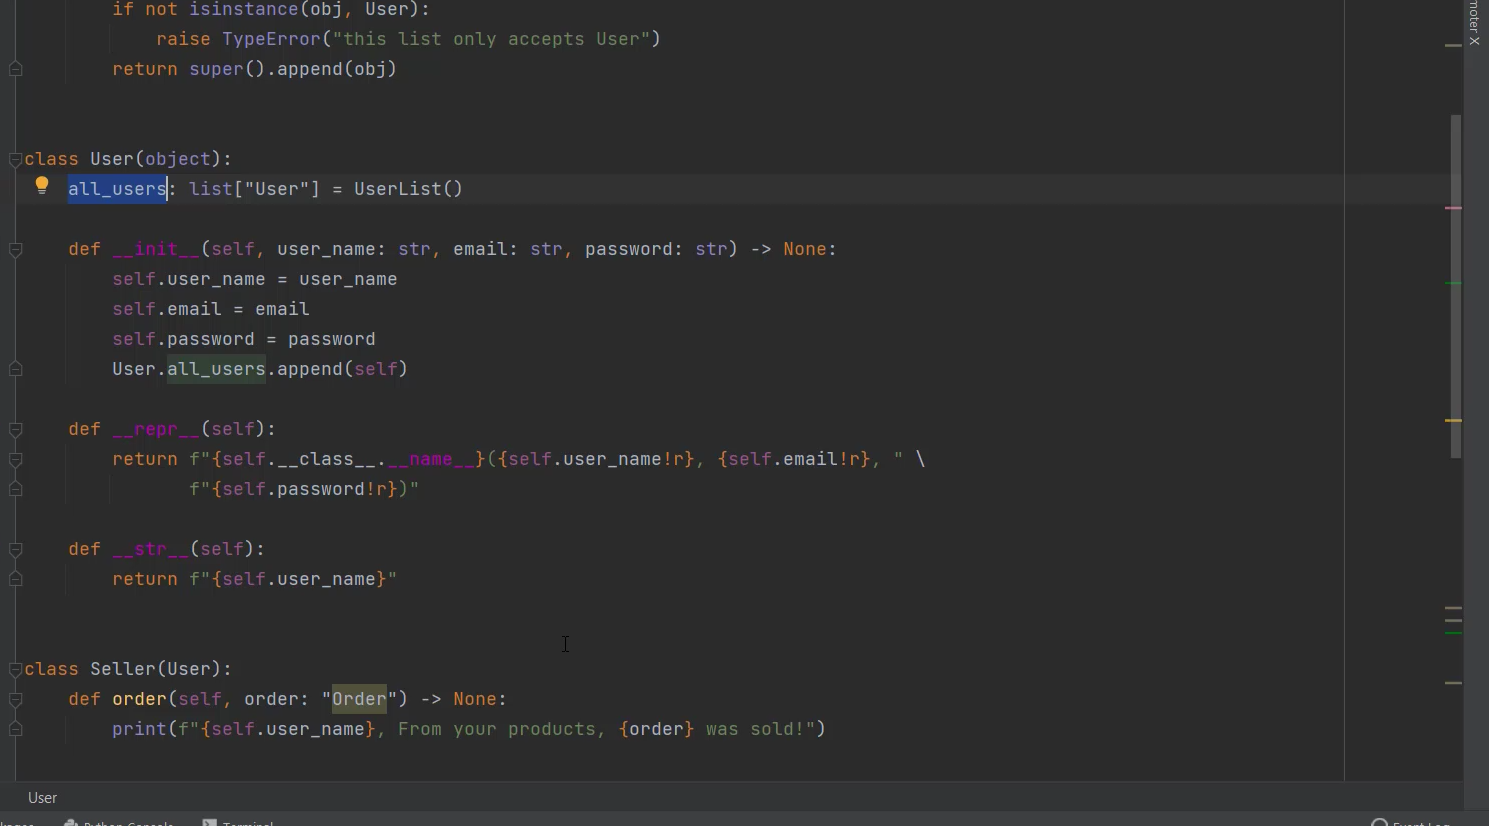The height and width of the screenshot is (826, 1489).
Task: Click the yellow lightbulb quick-fix icon
Action: (x=42, y=185)
